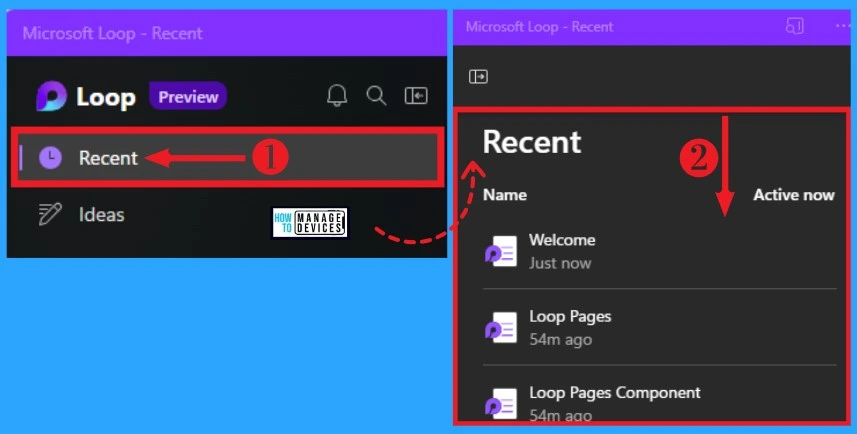Image resolution: width=857 pixels, height=434 pixels.
Task: Click the Loop wordmark text
Action: [106, 98]
